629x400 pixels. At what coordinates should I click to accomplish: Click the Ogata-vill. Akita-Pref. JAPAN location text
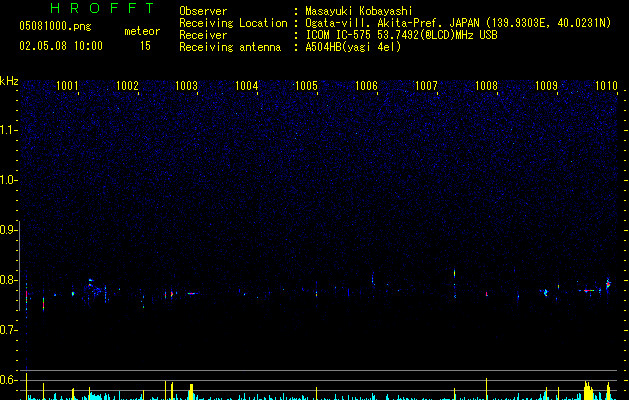pyautogui.click(x=458, y=23)
